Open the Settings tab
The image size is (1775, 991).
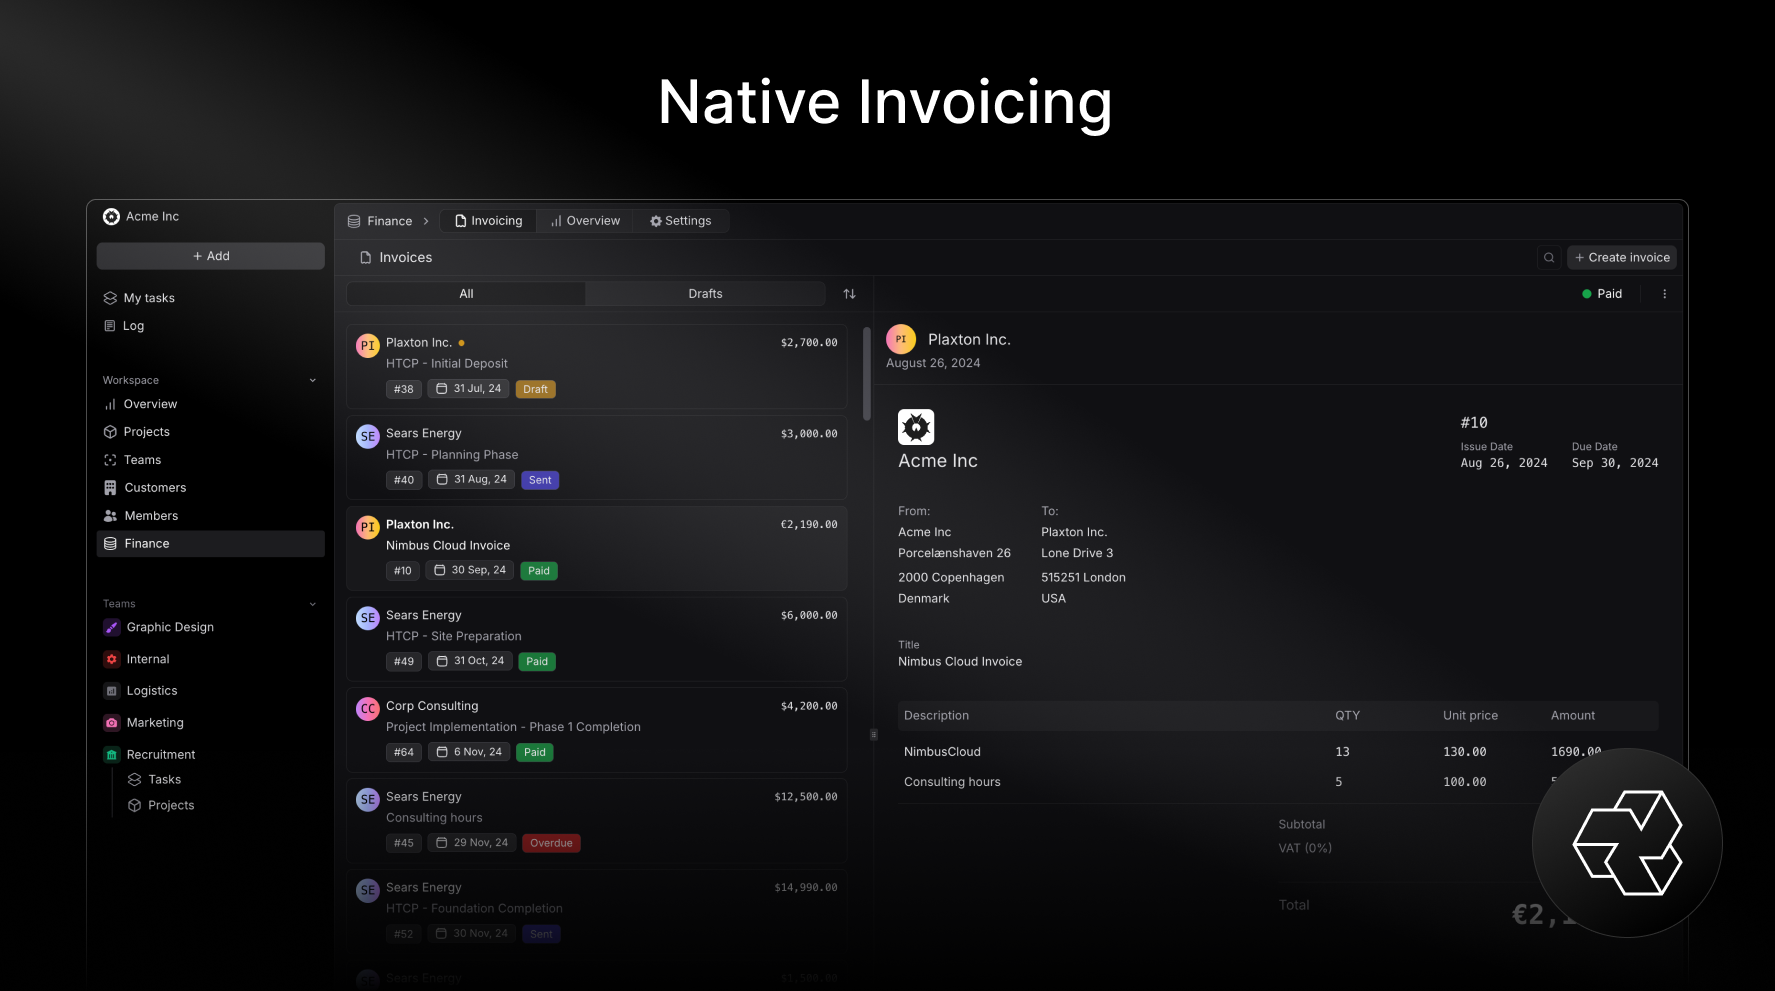681,221
